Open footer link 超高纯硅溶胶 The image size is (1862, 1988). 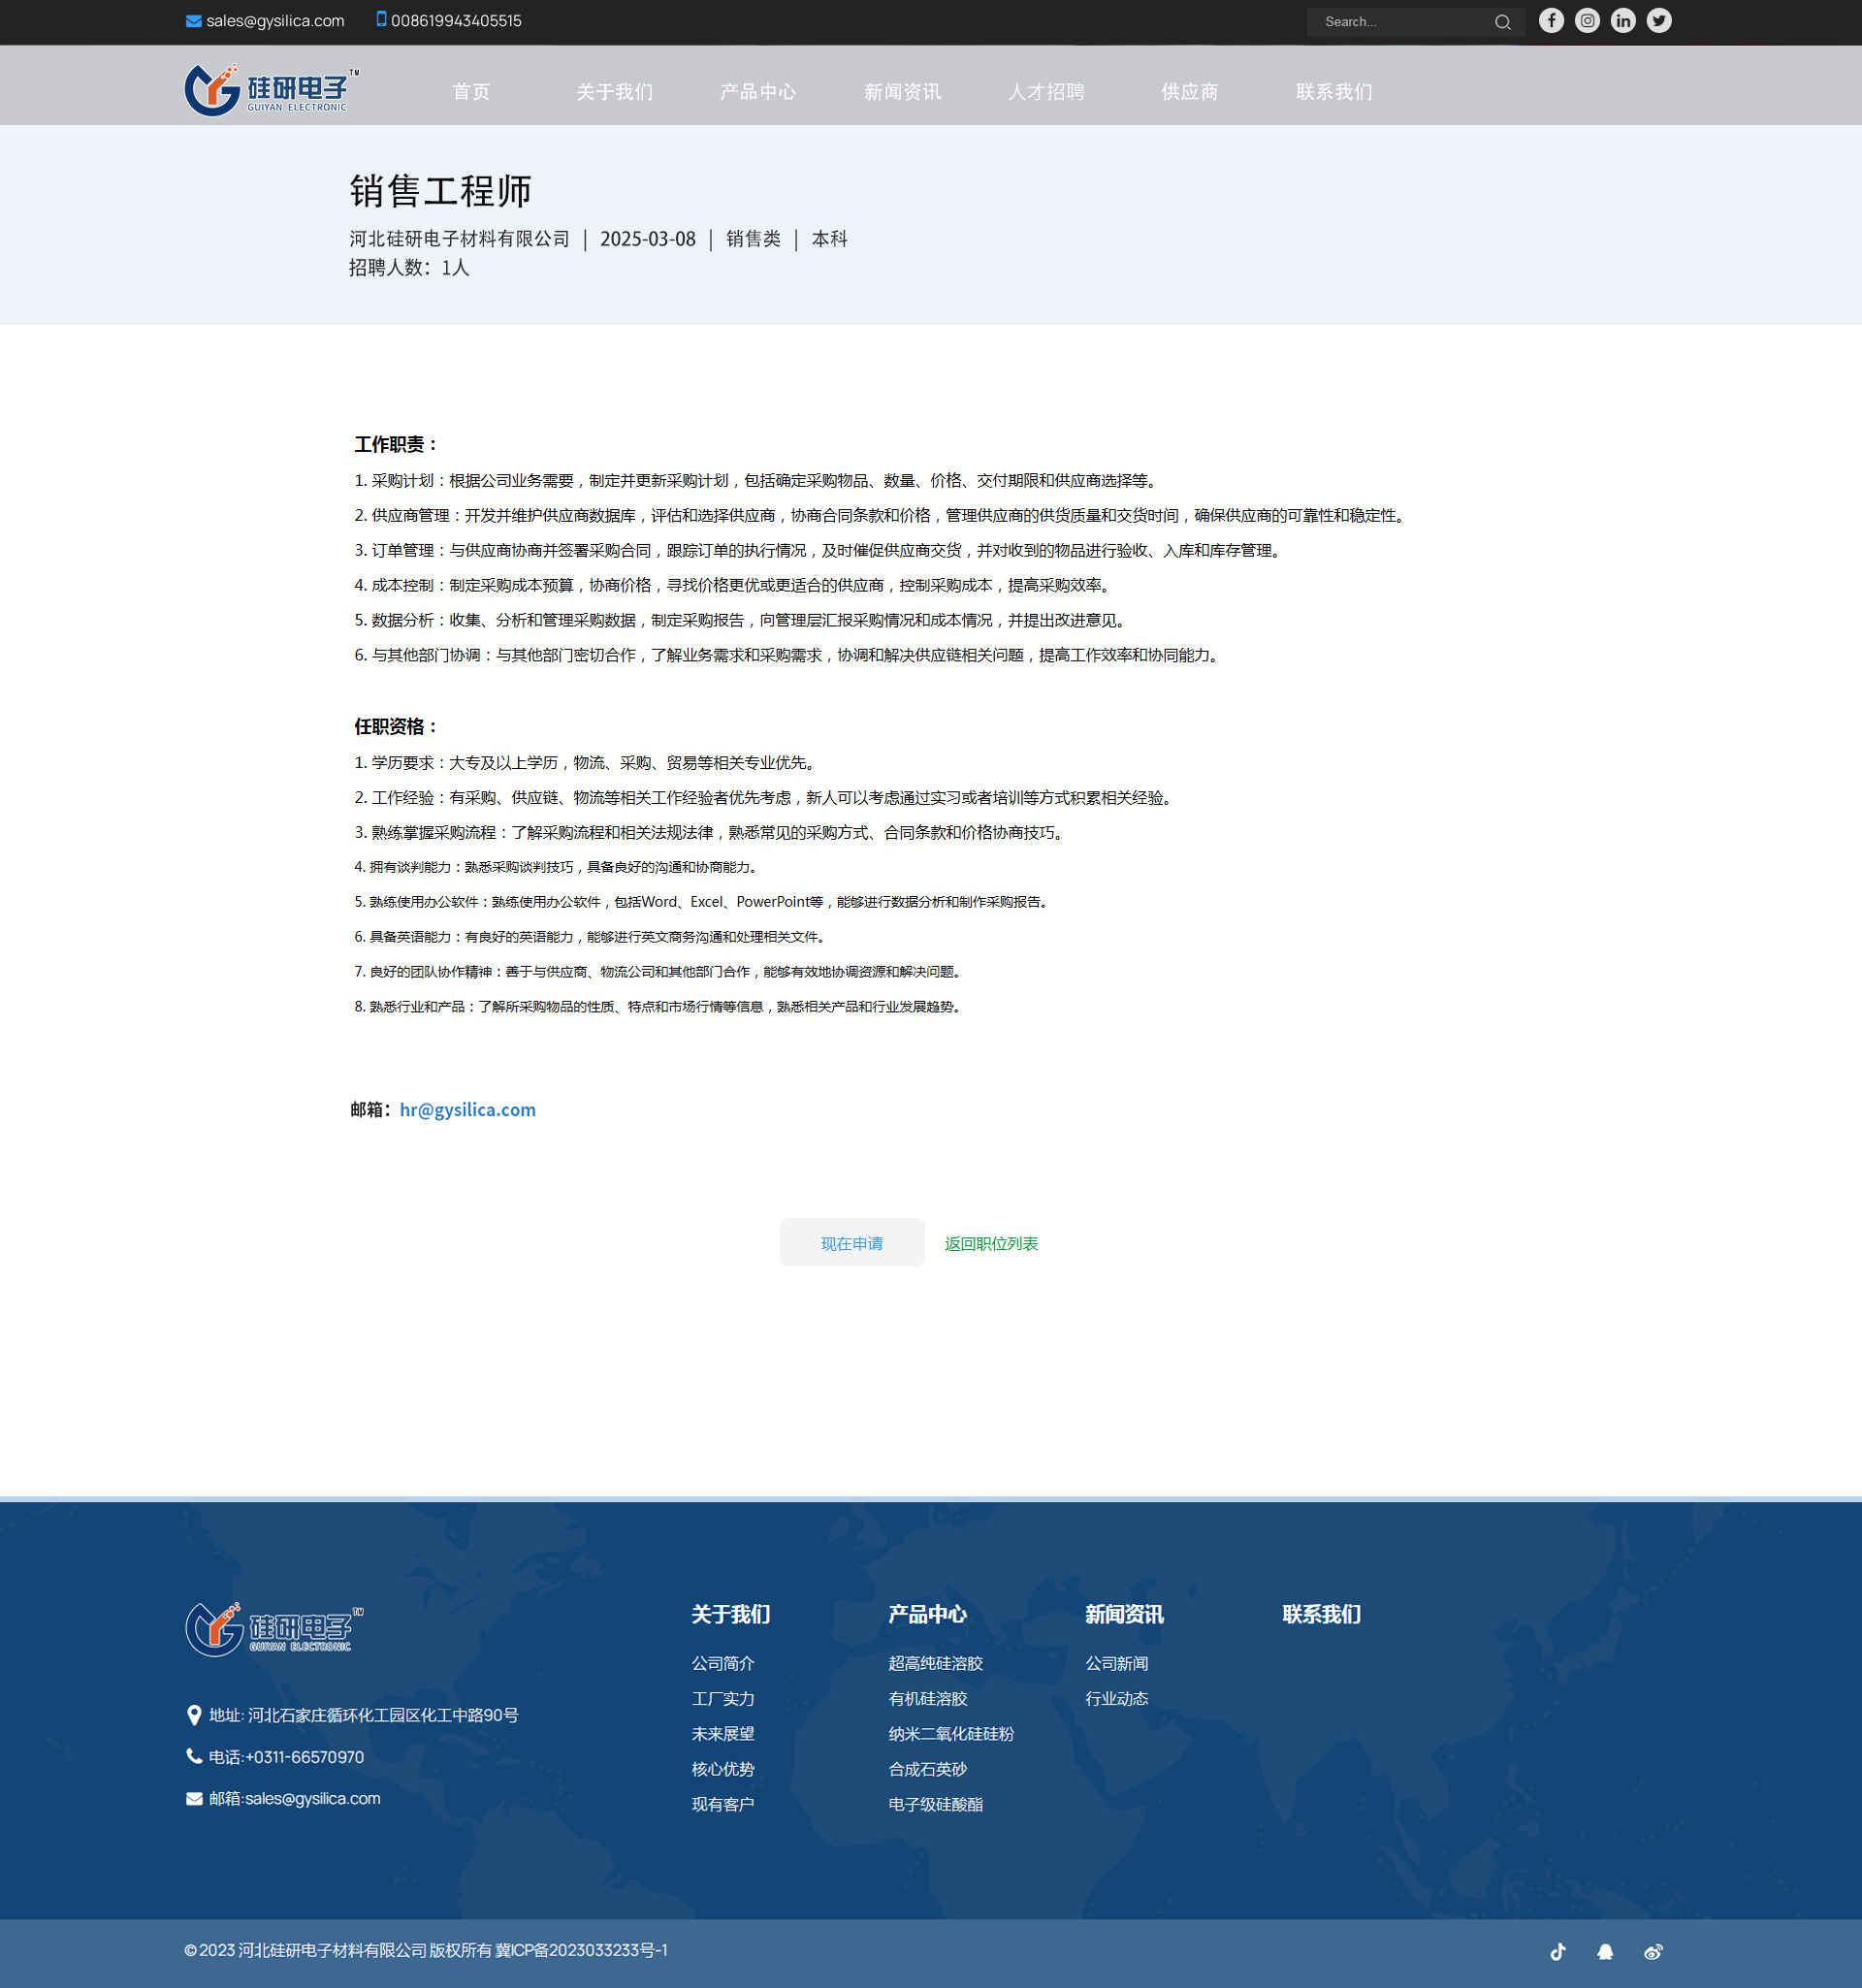tap(936, 1663)
